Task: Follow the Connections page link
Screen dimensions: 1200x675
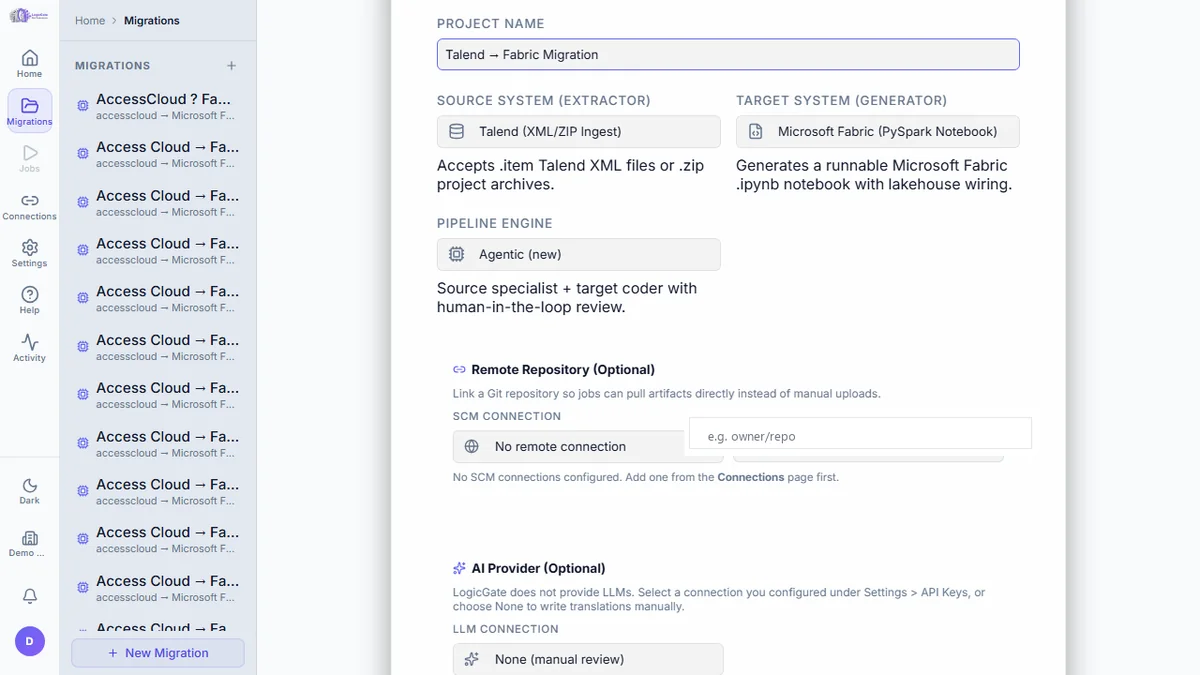Action: coord(750,477)
